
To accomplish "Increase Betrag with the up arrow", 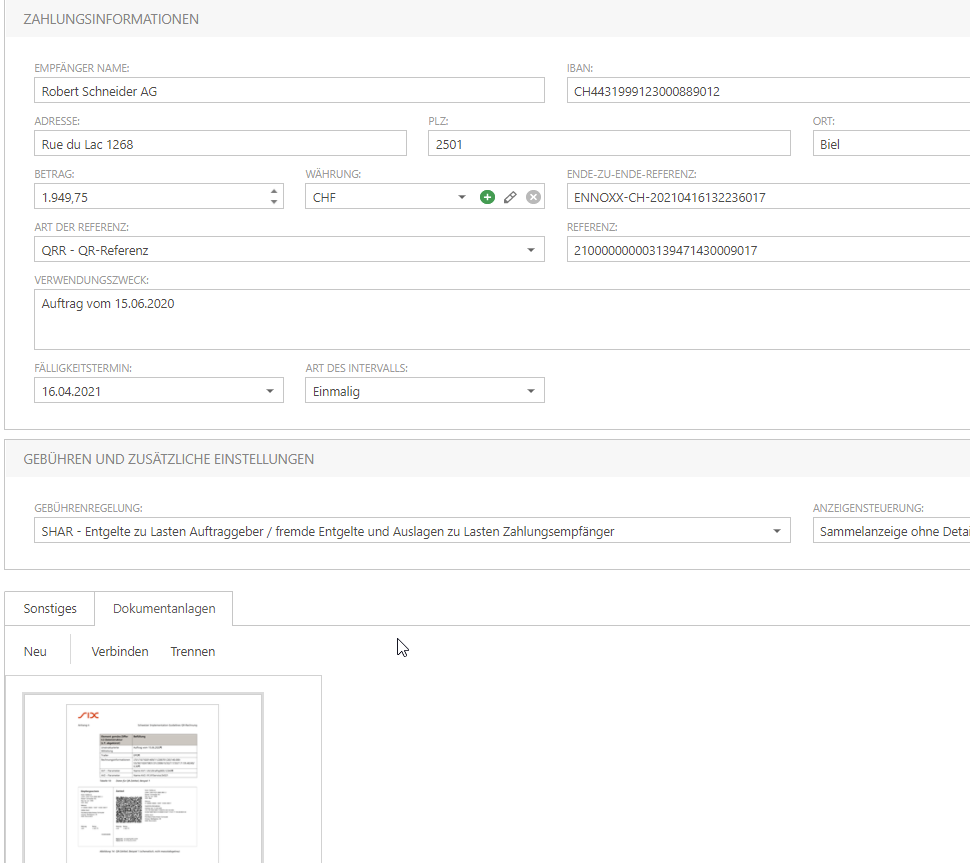I will [x=275, y=191].
